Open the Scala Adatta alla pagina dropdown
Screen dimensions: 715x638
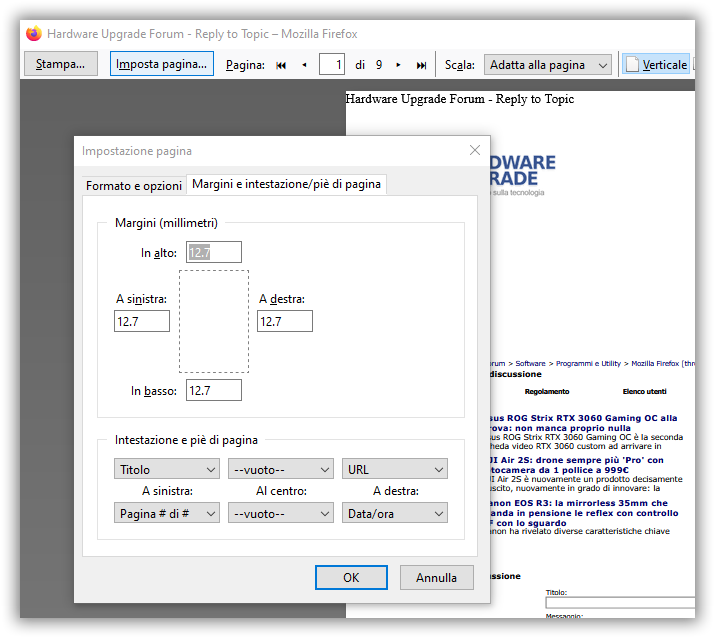pos(548,65)
